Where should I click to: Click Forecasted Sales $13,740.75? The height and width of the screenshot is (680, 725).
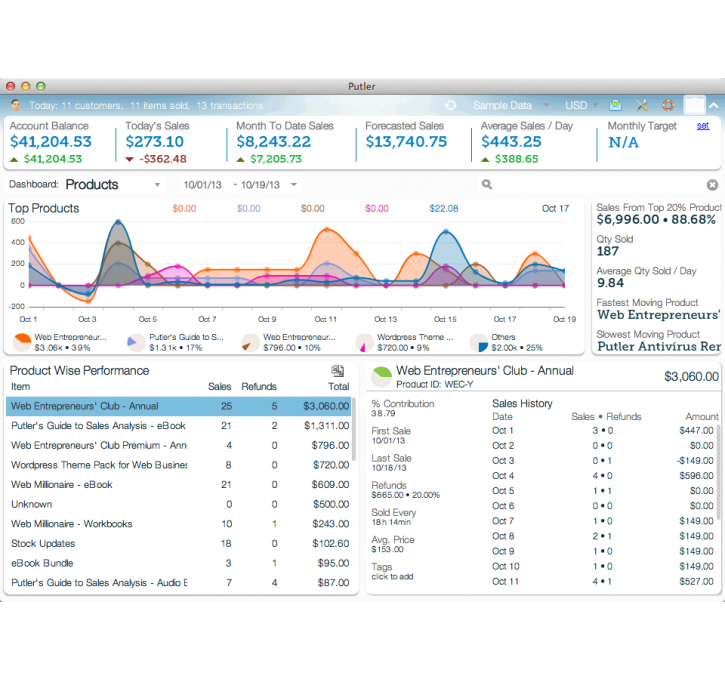pos(406,141)
